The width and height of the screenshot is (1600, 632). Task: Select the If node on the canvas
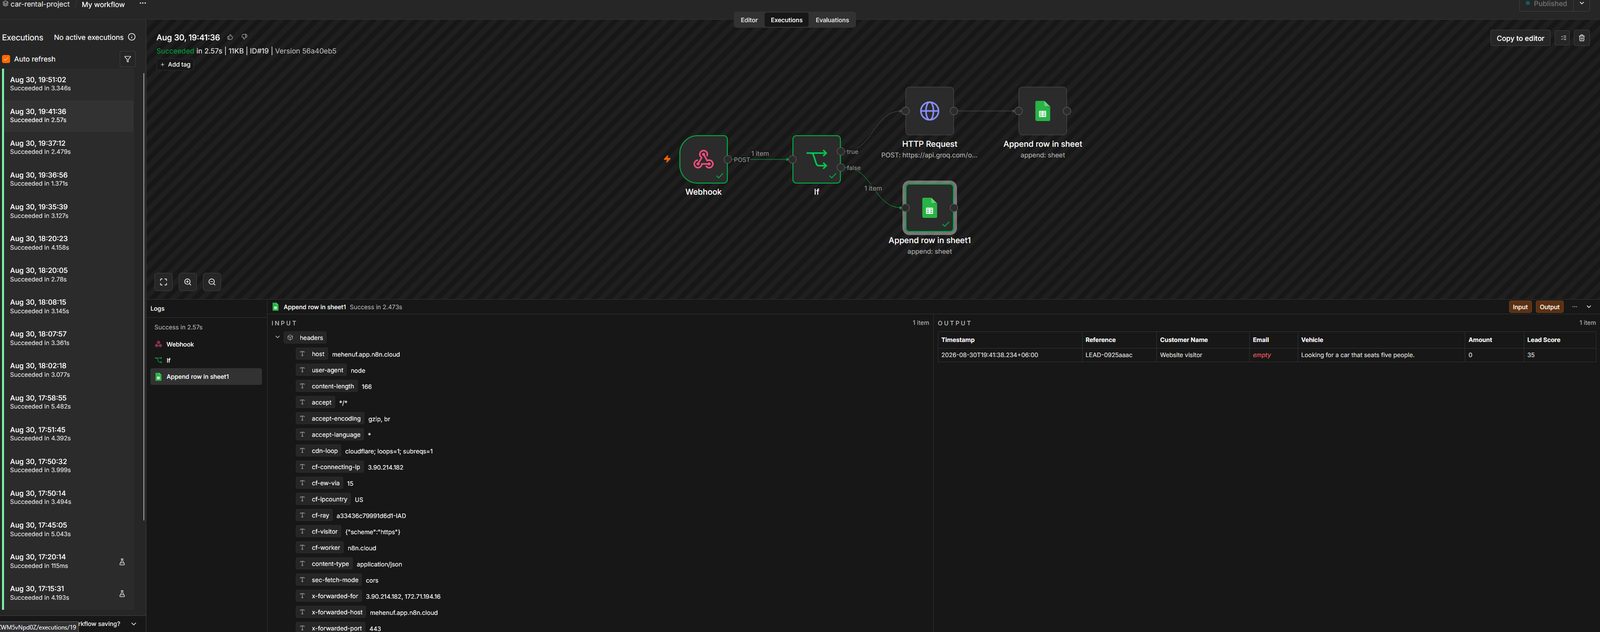point(816,160)
